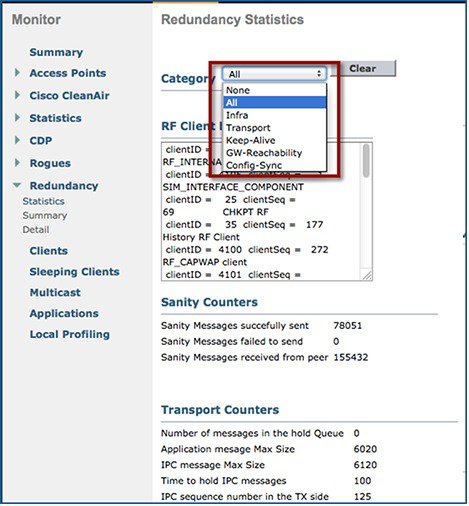Open the Multicast page
This screenshot has width=469, height=506.
point(55,293)
